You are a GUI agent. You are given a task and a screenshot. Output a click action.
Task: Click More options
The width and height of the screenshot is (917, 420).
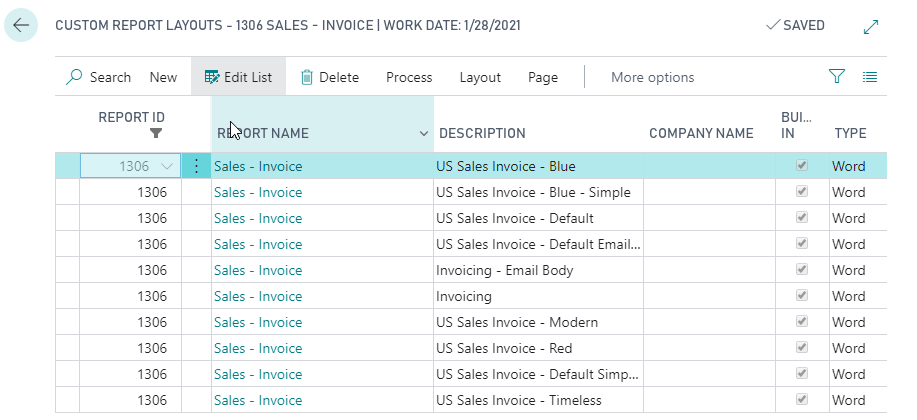click(652, 77)
